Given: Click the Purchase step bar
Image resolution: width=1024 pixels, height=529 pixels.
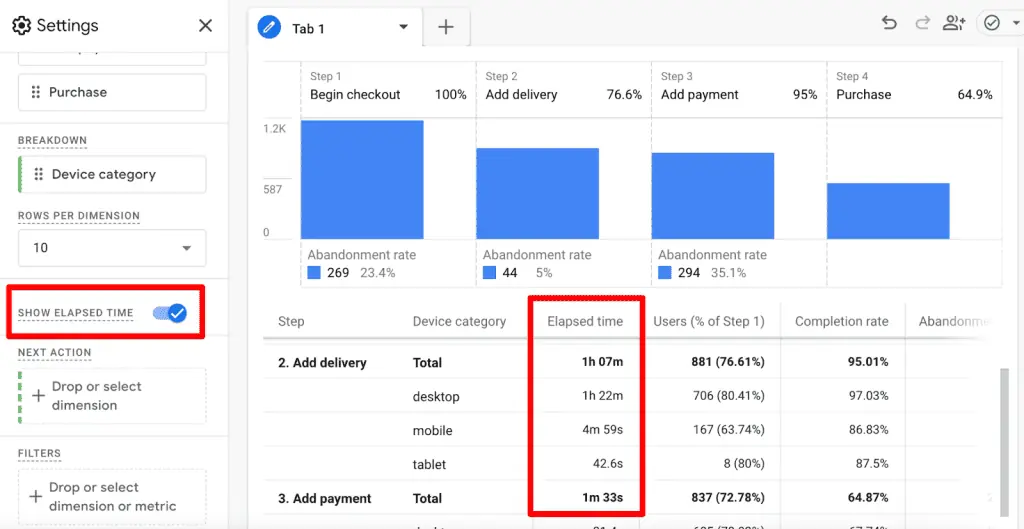Looking at the screenshot, I should (888, 211).
